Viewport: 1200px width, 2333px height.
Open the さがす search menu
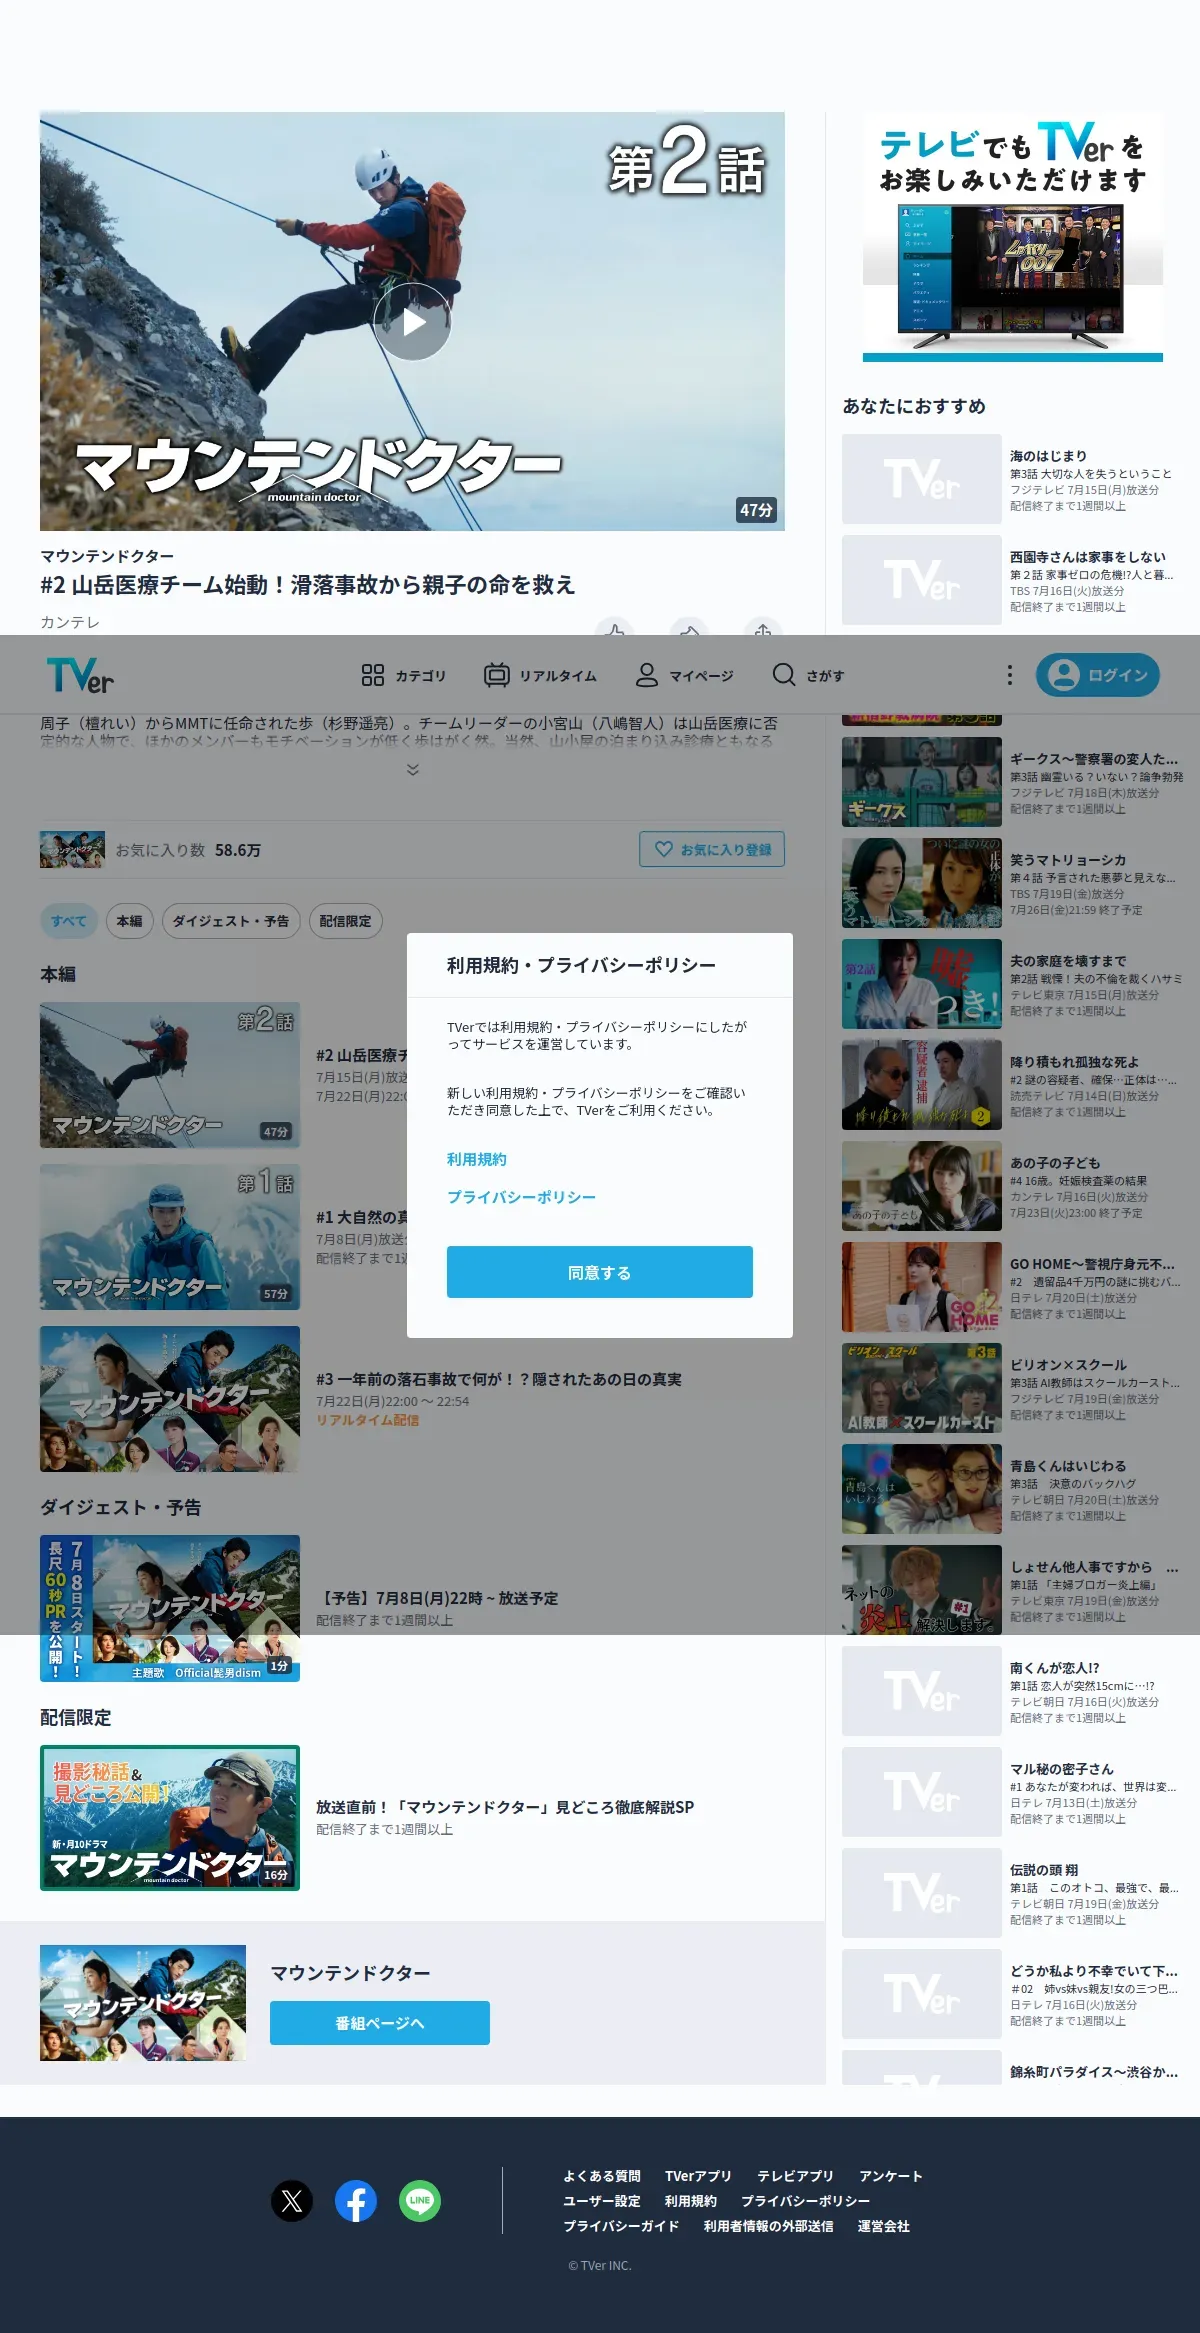[808, 676]
